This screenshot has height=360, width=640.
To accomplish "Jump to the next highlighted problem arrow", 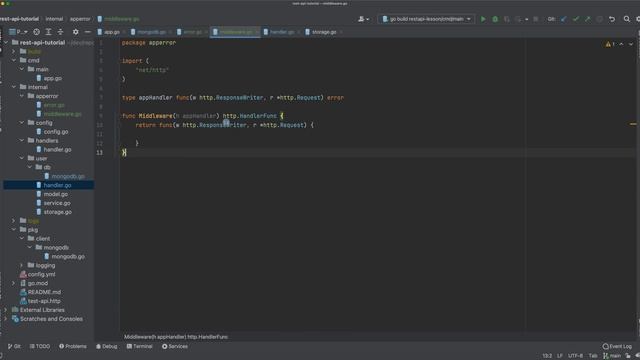I will click(631, 44).
